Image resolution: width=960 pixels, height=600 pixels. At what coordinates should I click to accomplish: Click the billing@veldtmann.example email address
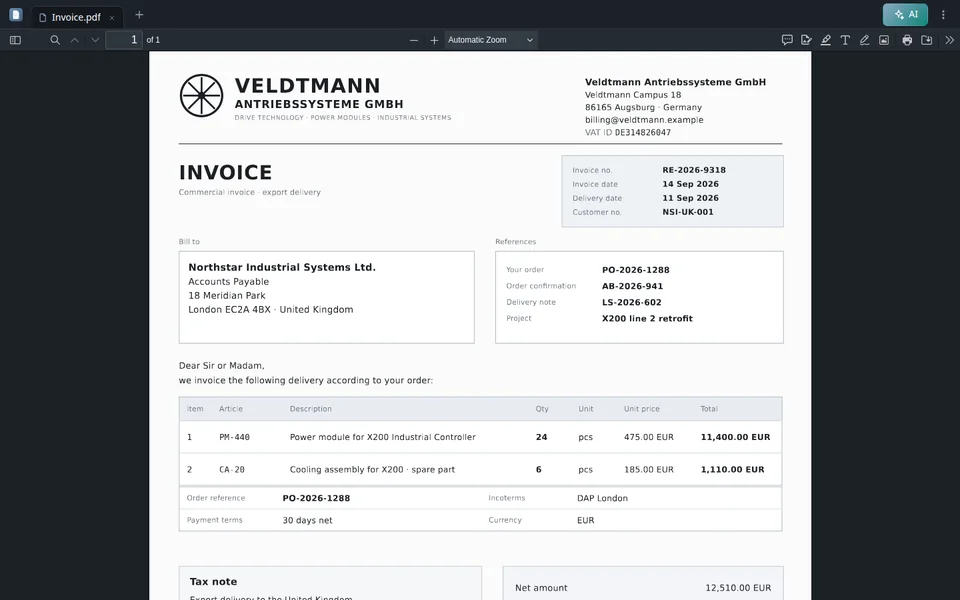coord(644,120)
